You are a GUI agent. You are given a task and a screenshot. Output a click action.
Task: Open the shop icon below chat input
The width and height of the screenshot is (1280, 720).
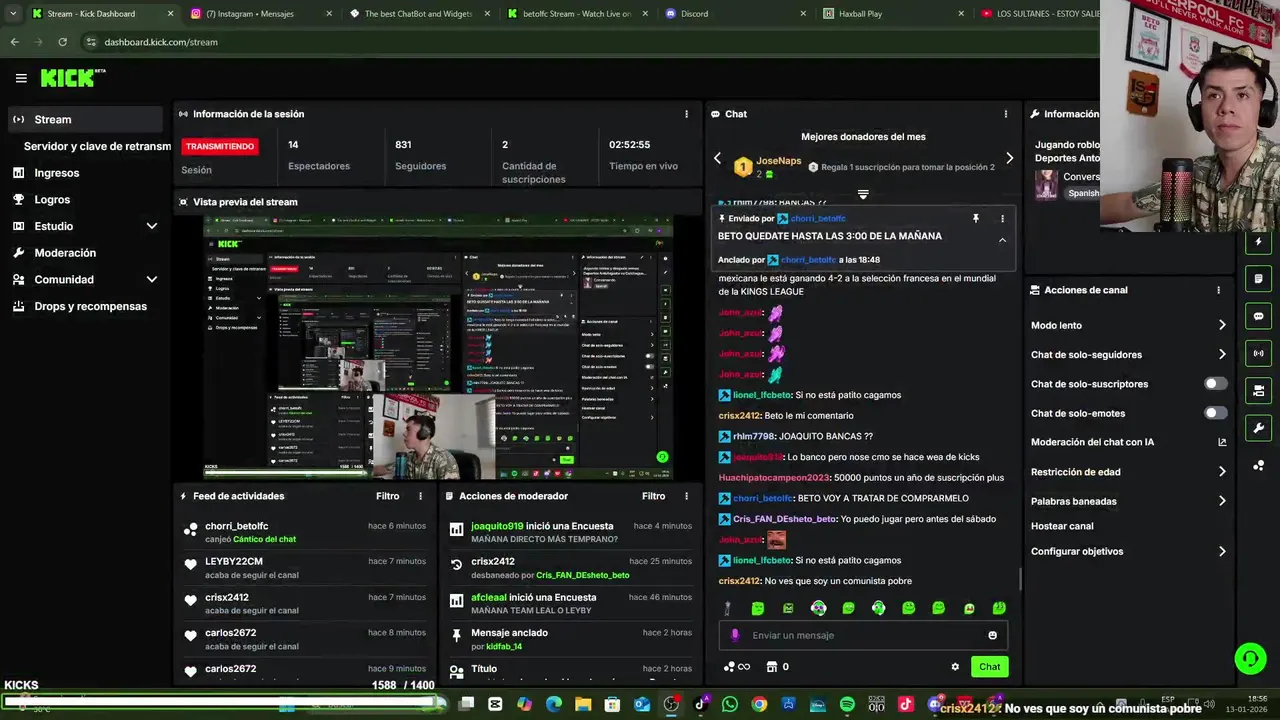point(771,667)
